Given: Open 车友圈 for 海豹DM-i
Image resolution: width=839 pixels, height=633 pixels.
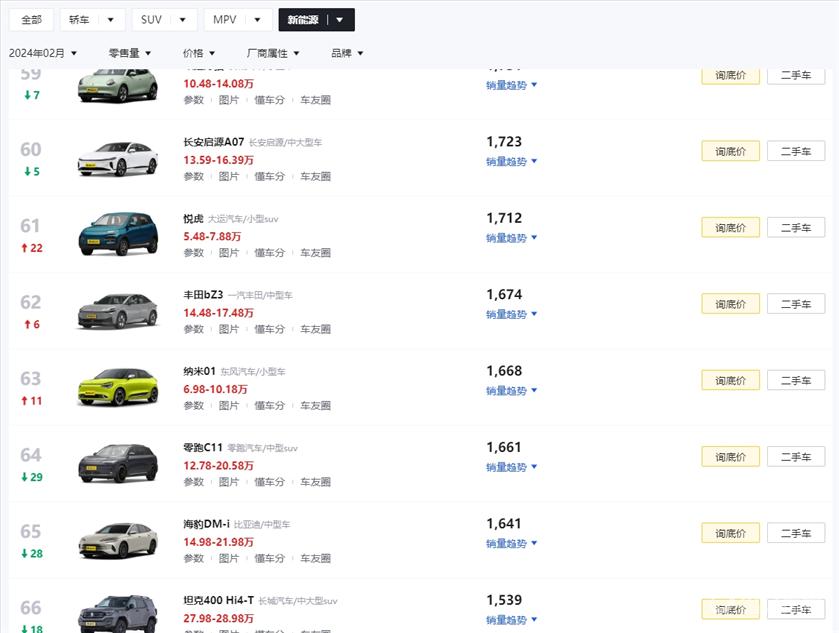Looking at the screenshot, I should point(315,558).
